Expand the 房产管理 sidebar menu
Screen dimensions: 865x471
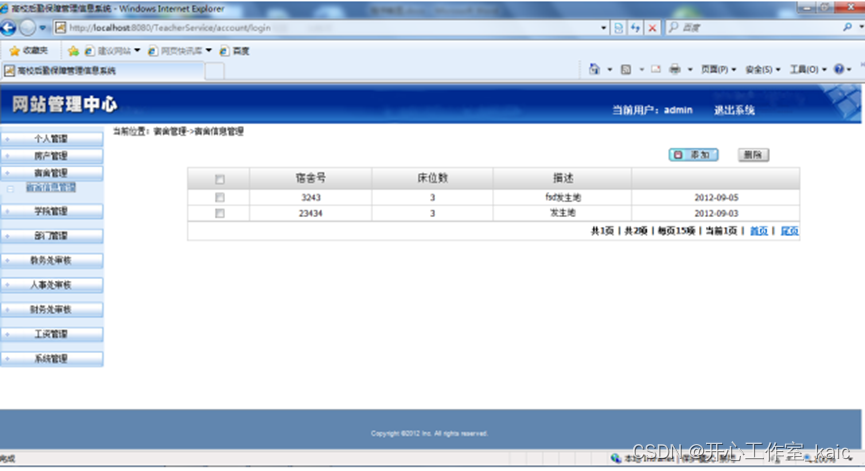pos(51,156)
